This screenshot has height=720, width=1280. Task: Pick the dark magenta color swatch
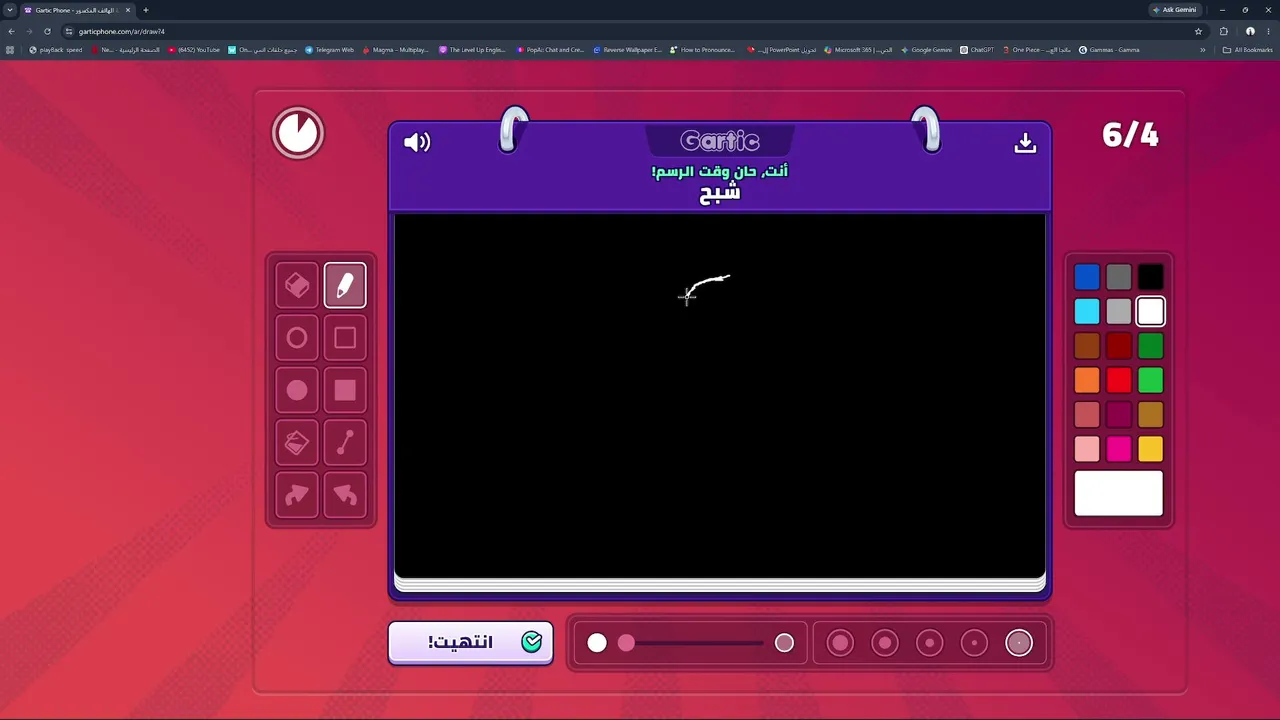[x=1119, y=415]
